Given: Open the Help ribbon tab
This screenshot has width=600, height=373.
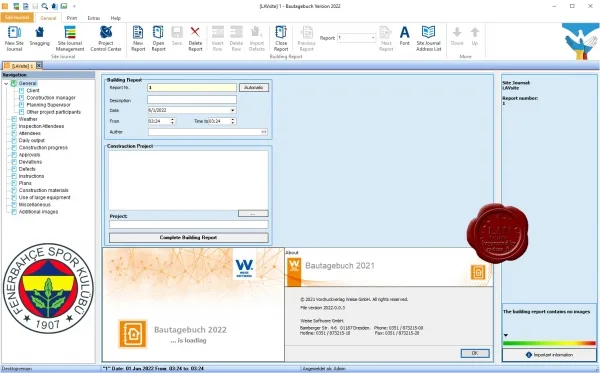Looking at the screenshot, I should 116,18.
